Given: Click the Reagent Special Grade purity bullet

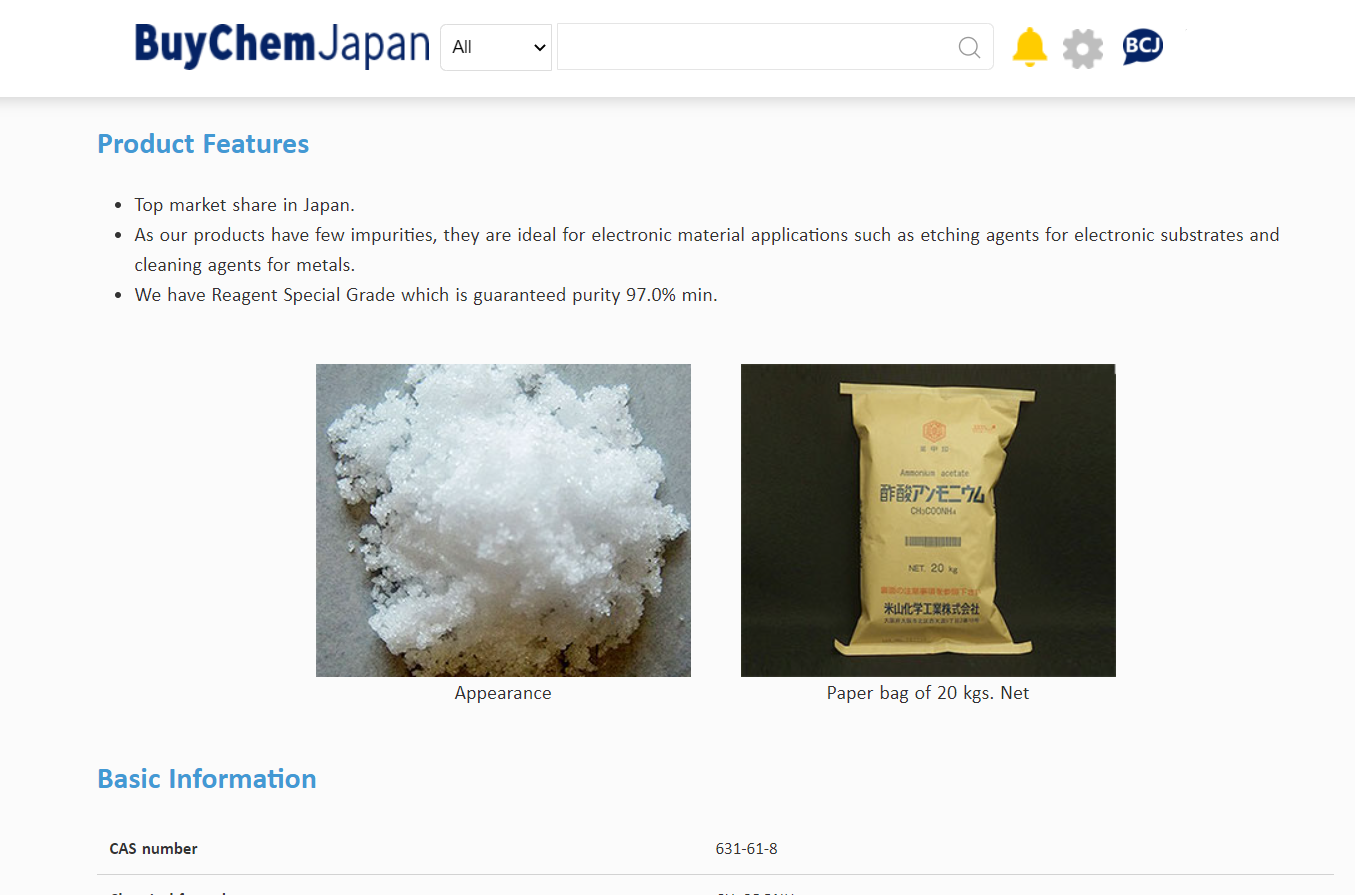Looking at the screenshot, I should coord(426,295).
